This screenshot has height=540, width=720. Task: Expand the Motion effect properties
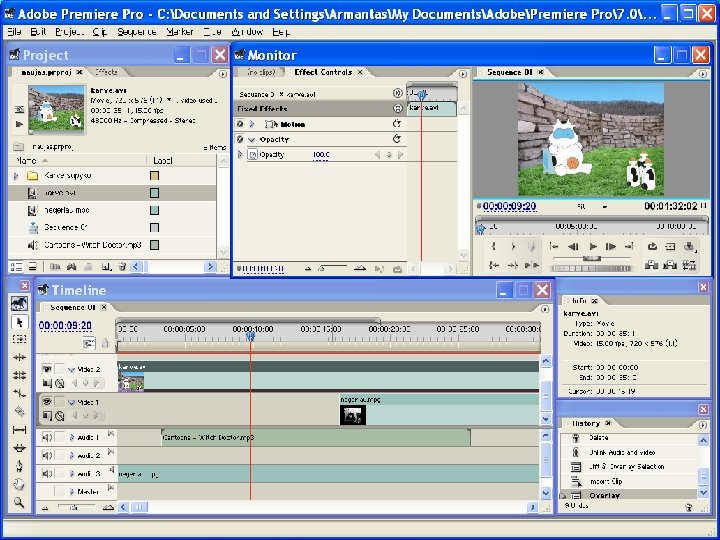point(252,124)
